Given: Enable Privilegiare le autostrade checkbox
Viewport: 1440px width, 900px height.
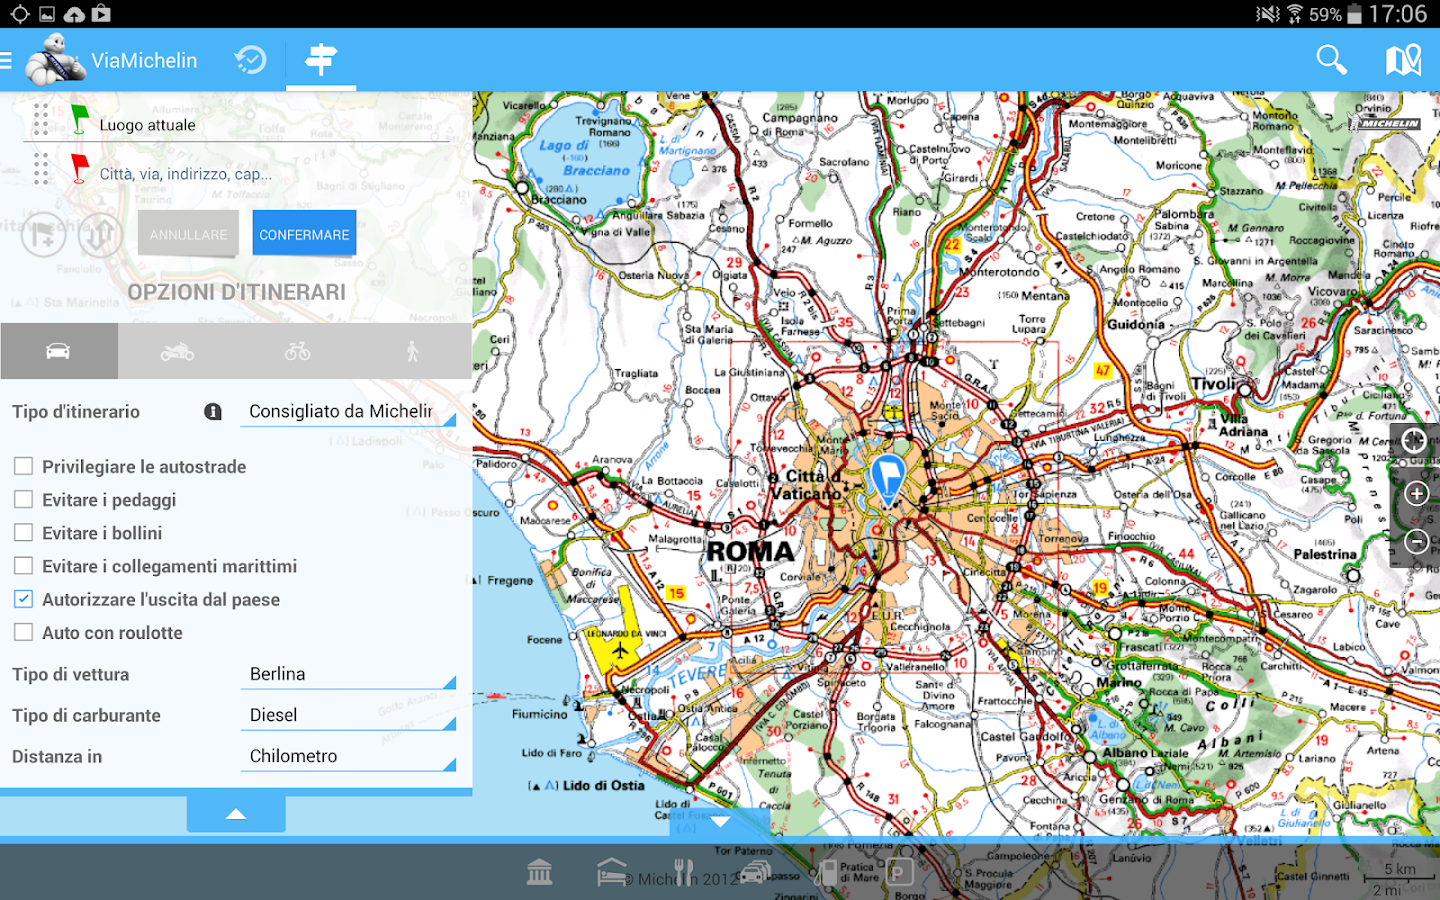Looking at the screenshot, I should (x=23, y=466).
